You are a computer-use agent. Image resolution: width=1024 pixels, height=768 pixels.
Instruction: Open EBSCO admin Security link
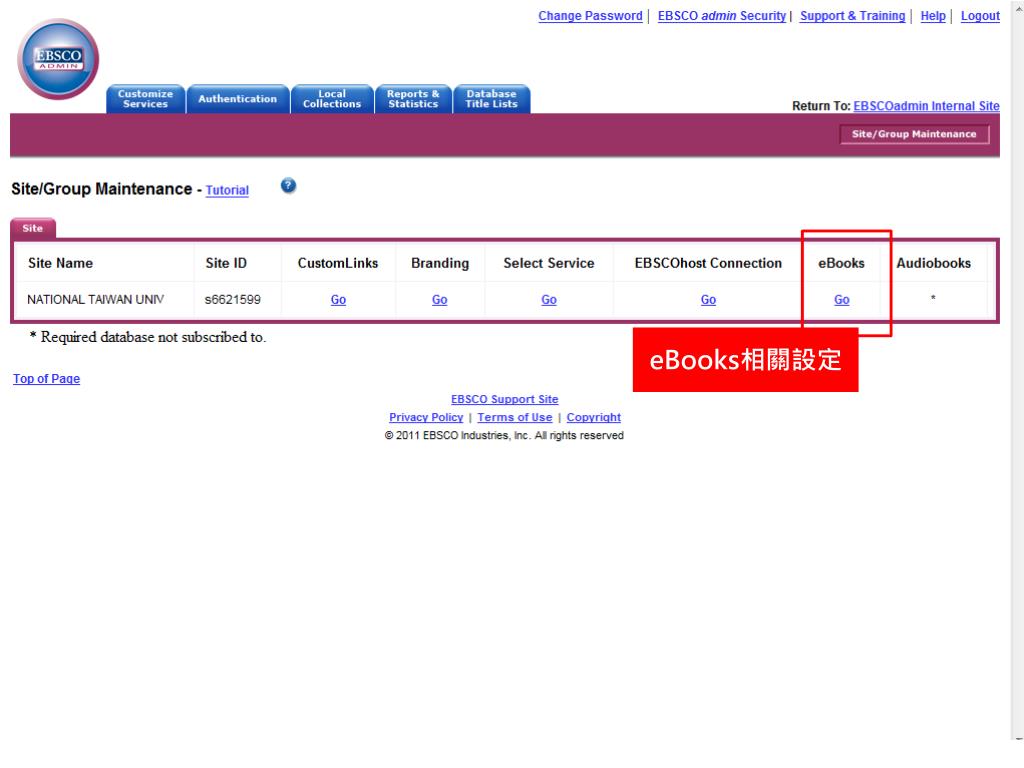(x=722, y=16)
